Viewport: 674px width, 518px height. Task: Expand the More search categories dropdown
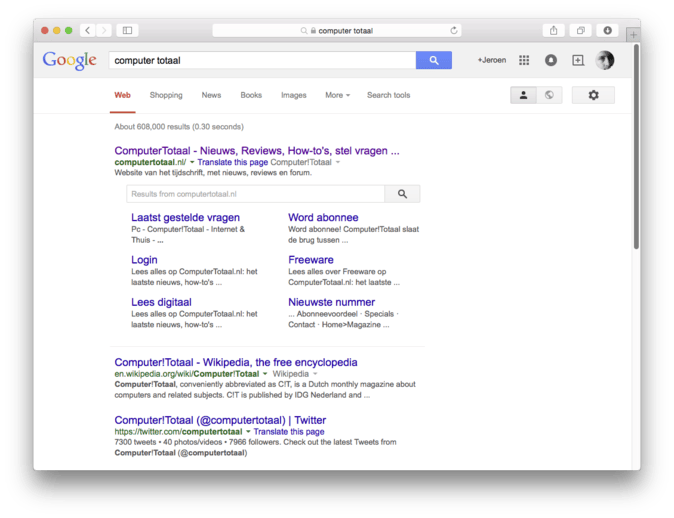click(337, 95)
